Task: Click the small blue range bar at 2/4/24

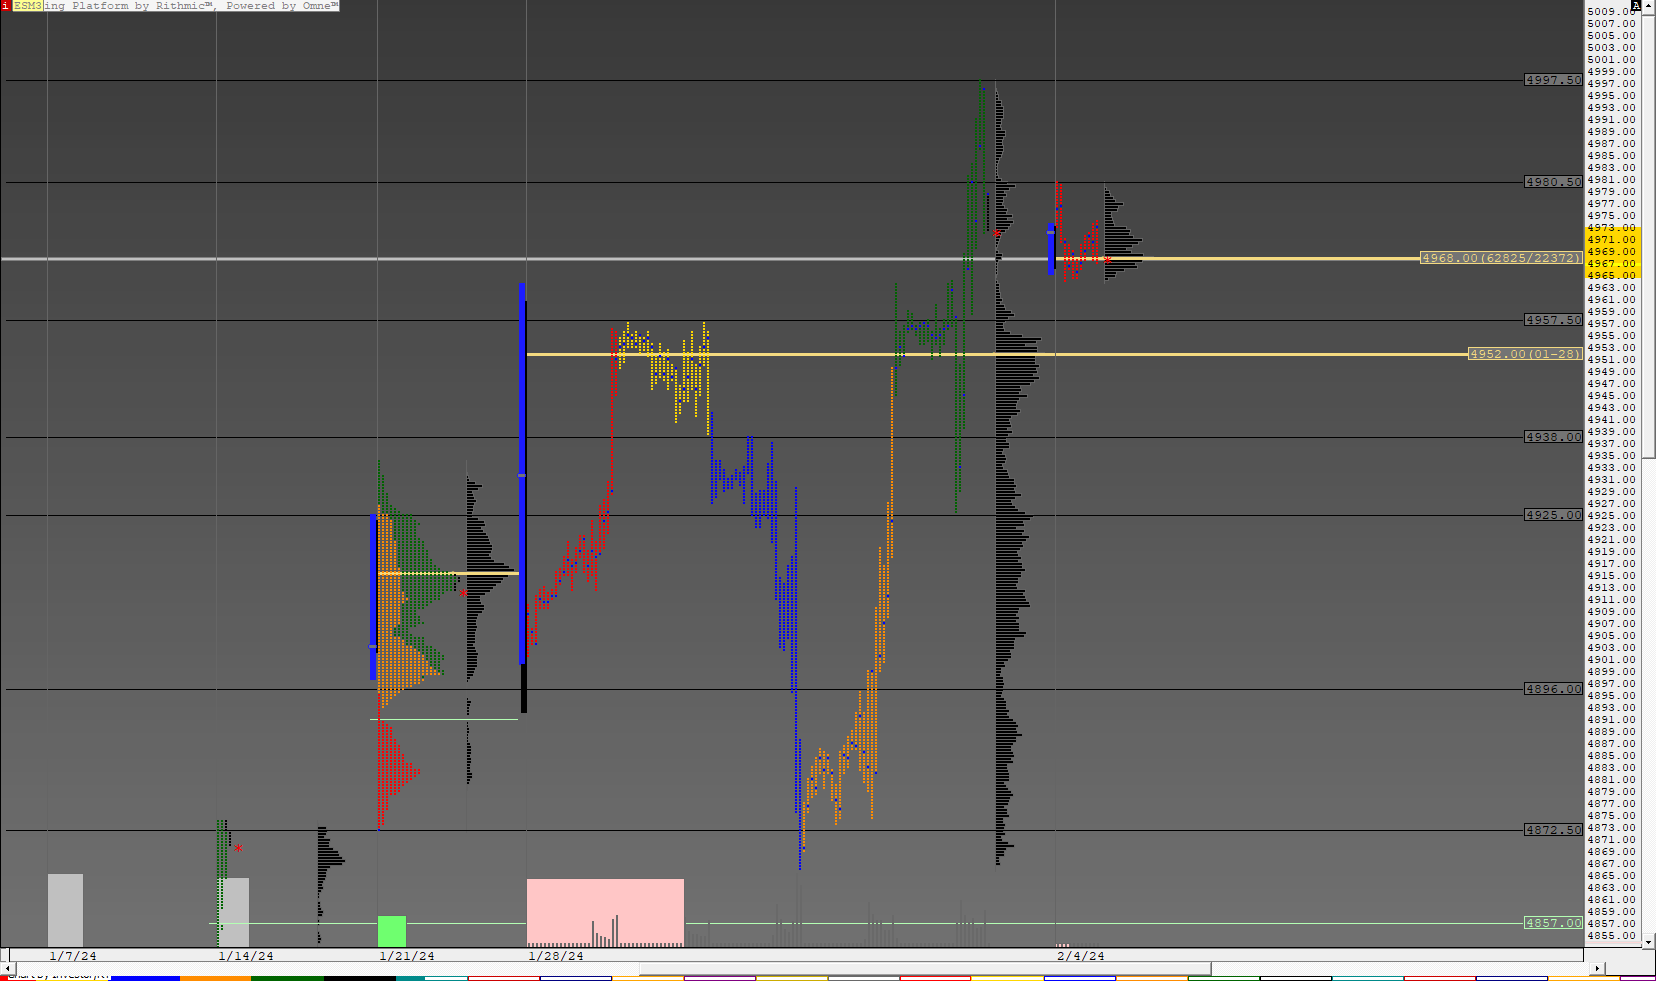Action: point(1051,249)
